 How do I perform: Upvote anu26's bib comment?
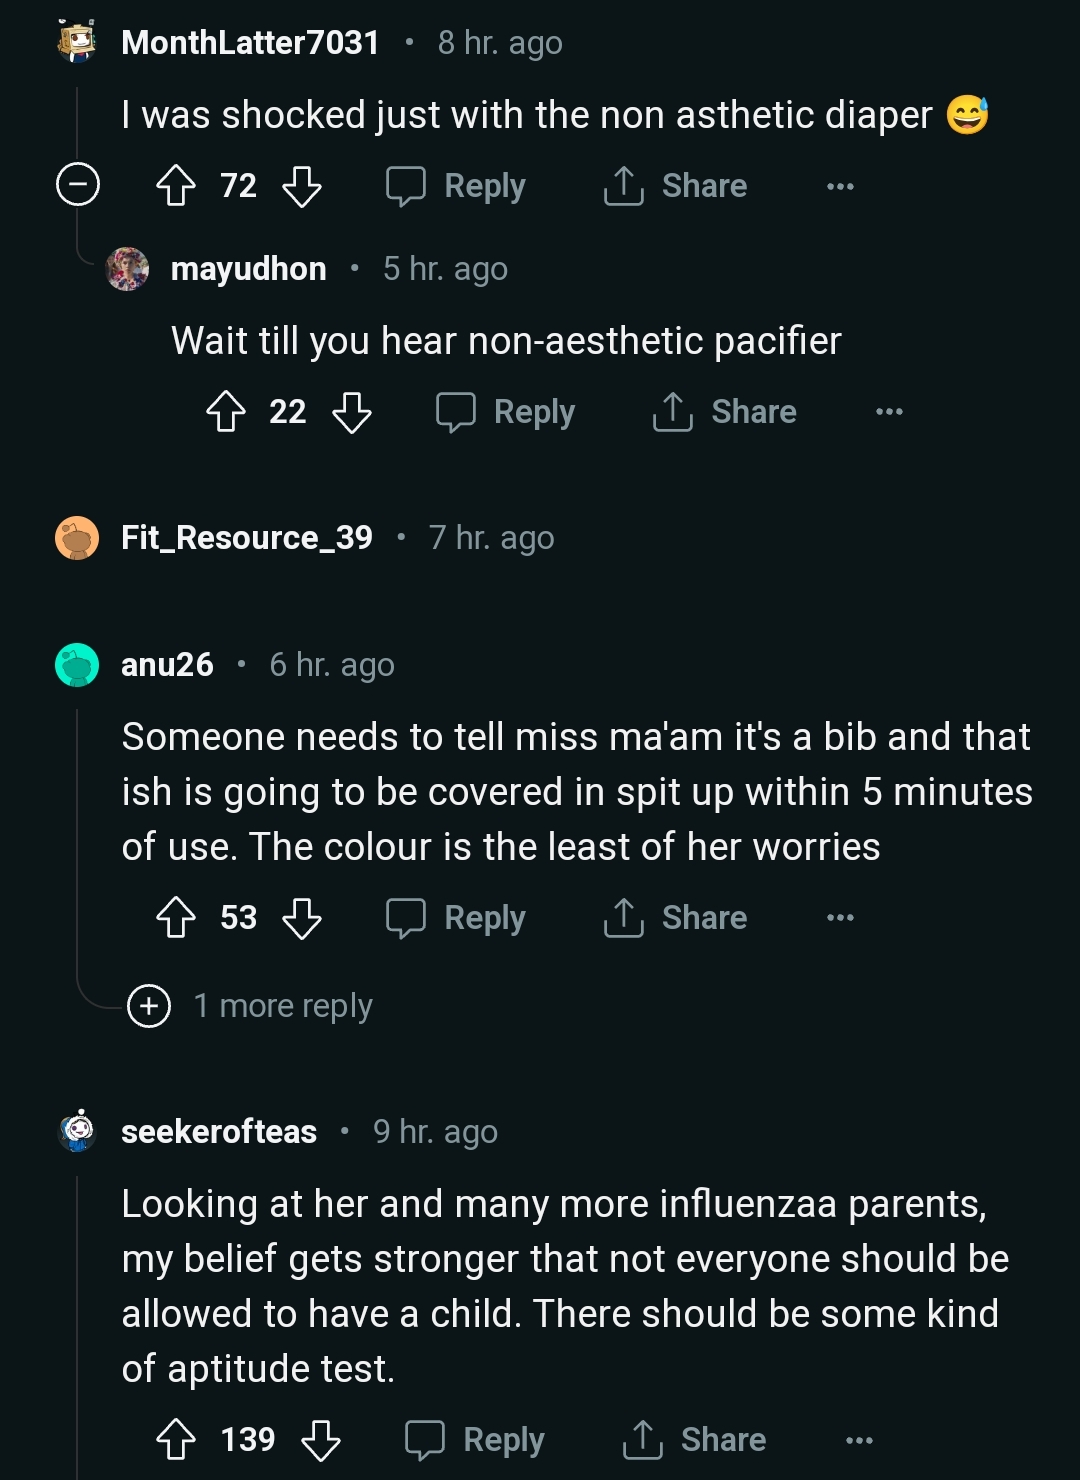tap(177, 918)
